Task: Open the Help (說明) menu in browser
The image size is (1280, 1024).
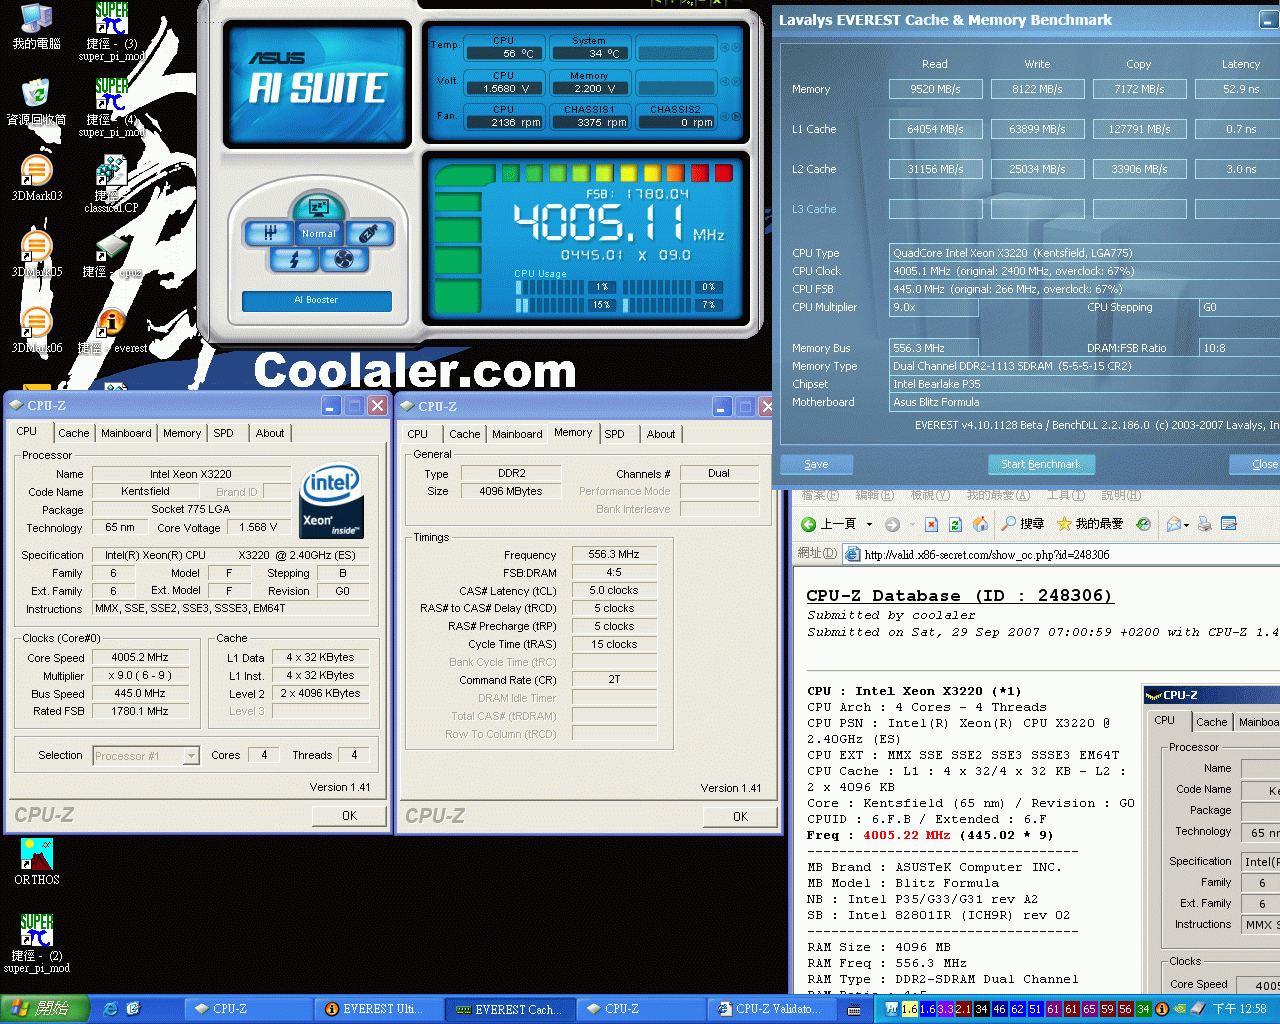Action: tap(1121, 496)
